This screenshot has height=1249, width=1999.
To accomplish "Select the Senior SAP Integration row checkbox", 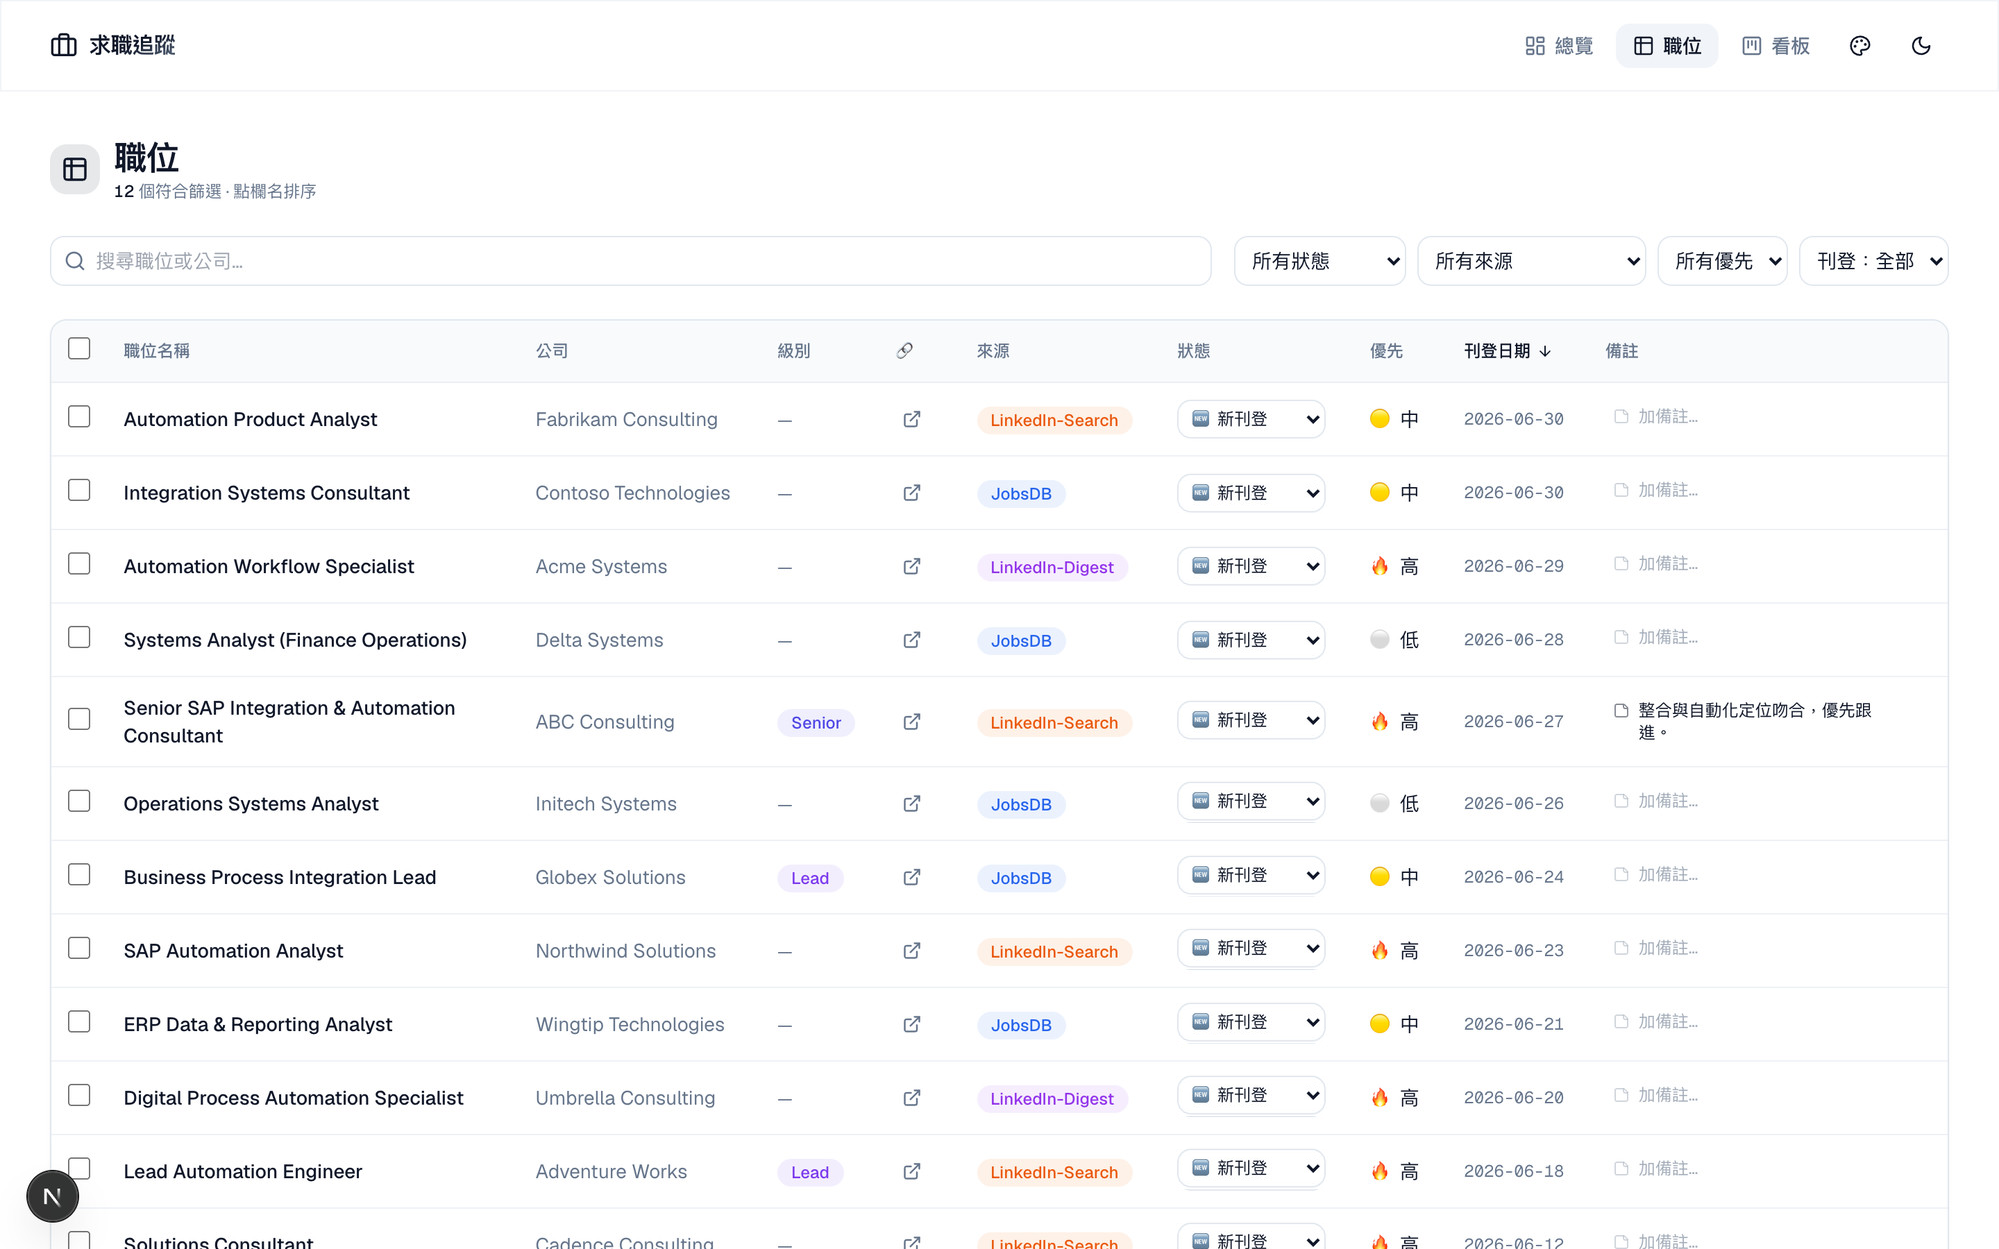I will coord(79,719).
